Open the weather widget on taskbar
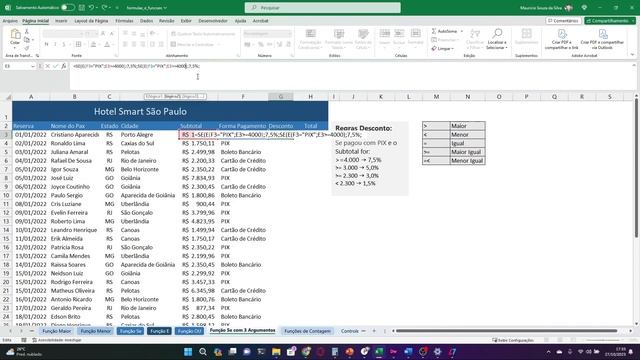The image size is (640, 360). [x=24, y=352]
